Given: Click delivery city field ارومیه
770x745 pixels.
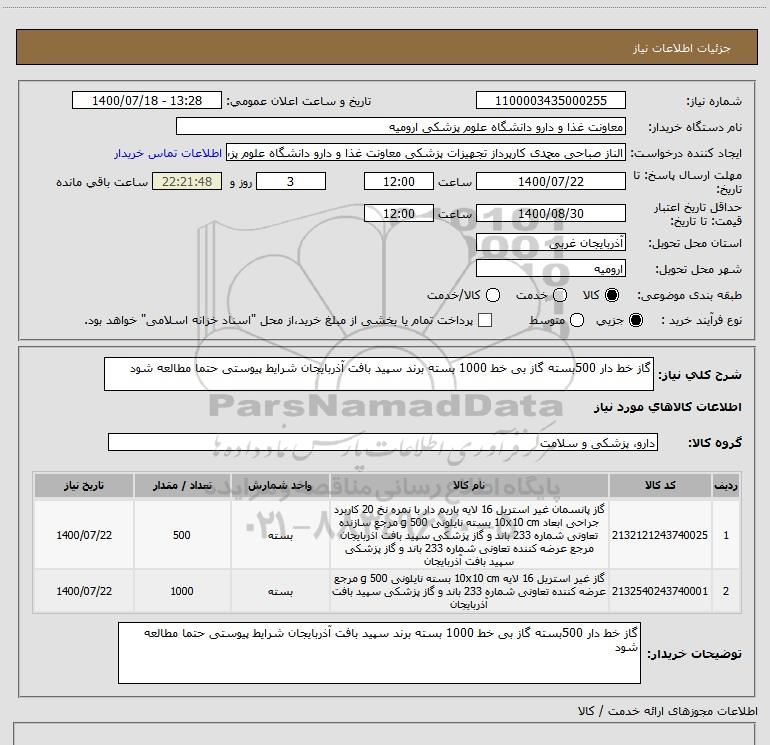Looking at the screenshot, I should click(x=550, y=269).
